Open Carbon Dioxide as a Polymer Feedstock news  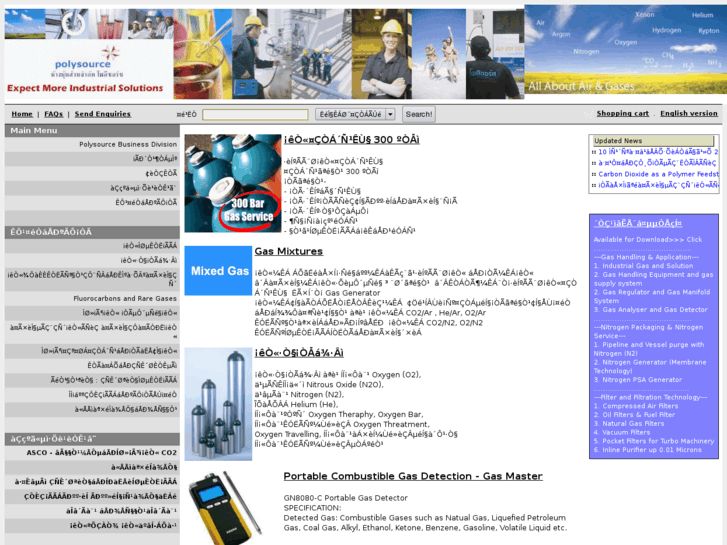coord(658,174)
